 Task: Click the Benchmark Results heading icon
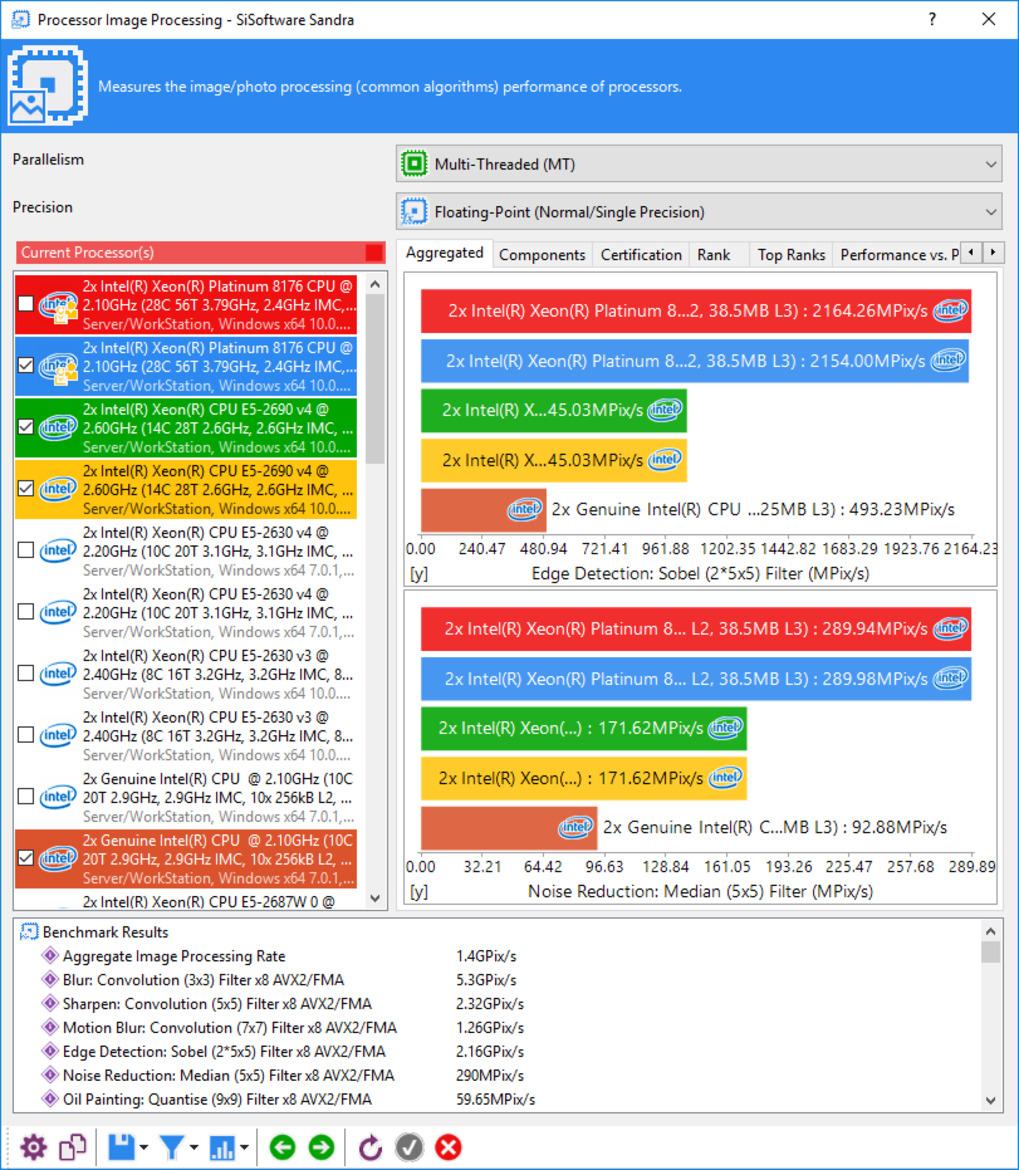coord(29,932)
